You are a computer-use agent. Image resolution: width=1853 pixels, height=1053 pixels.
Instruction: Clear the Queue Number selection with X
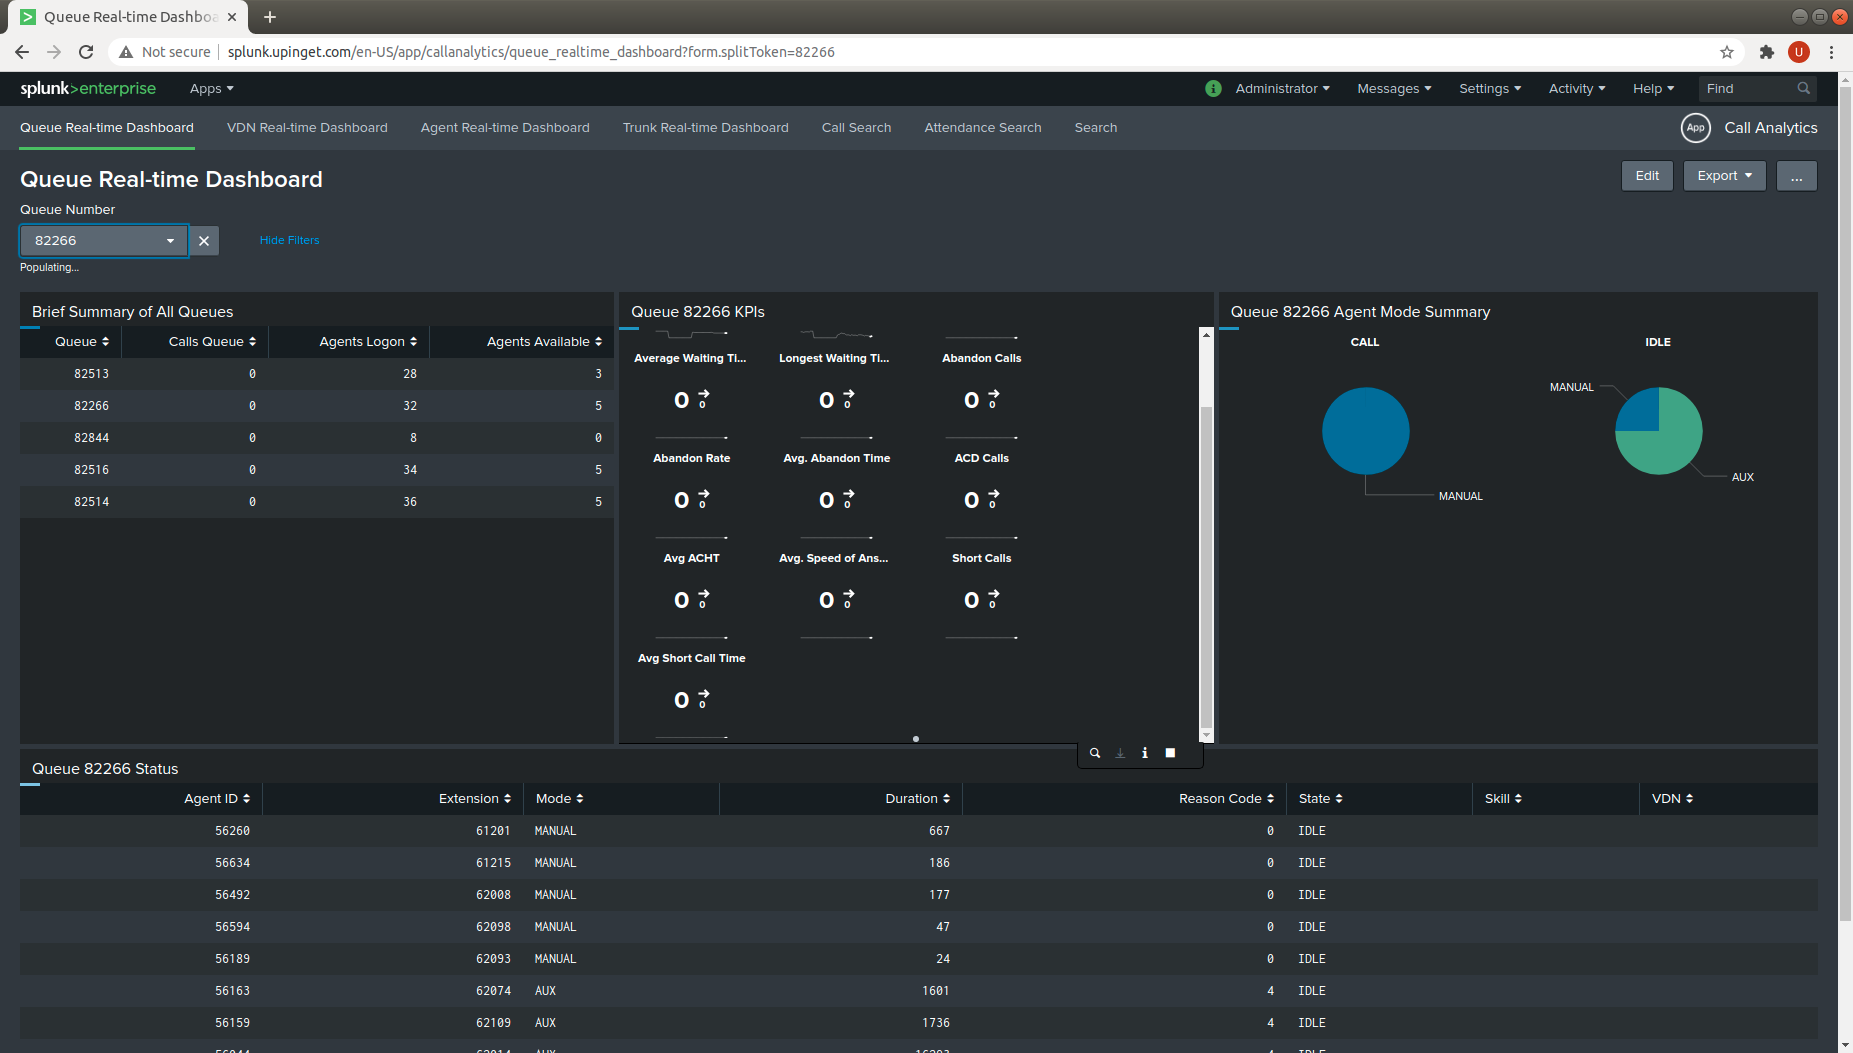click(204, 240)
